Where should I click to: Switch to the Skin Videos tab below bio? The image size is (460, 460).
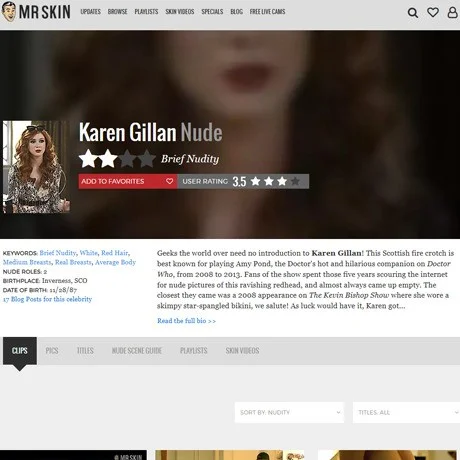[242, 351]
